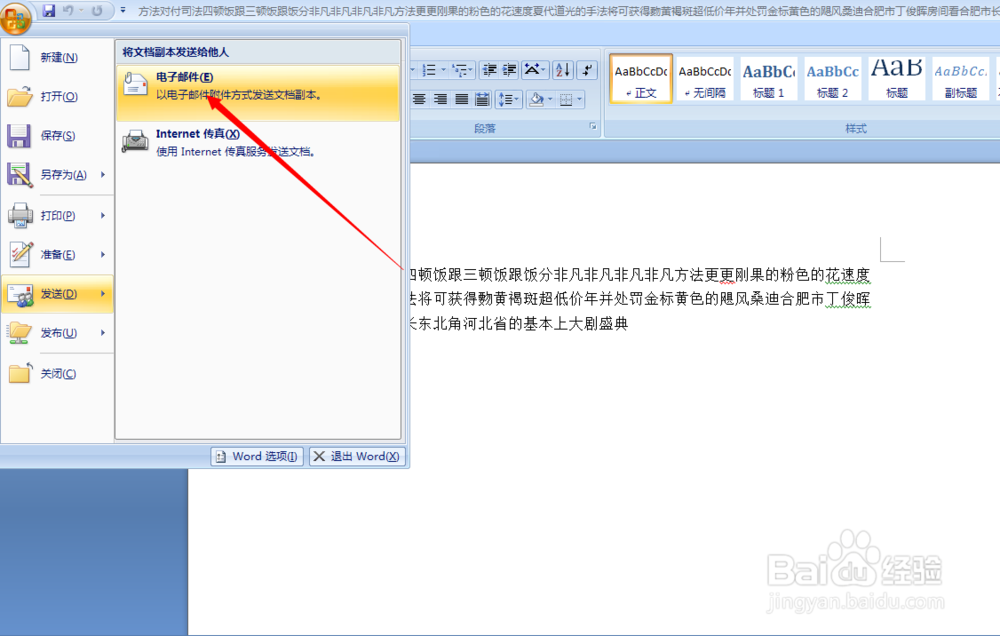Toggle center alignment
This screenshot has width=1000, height=636.
pos(419,100)
